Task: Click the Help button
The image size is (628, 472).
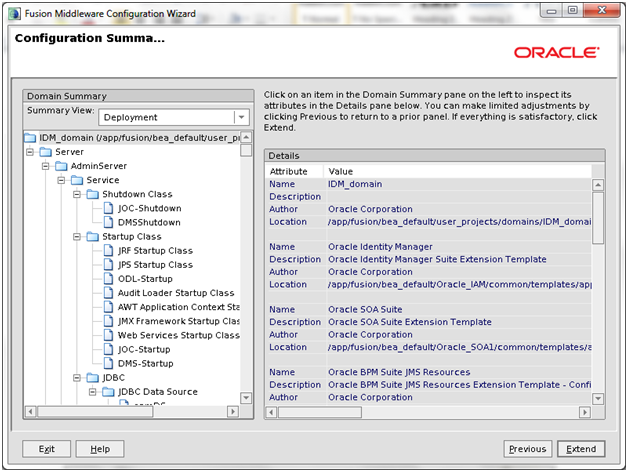Action: pyautogui.click(x=100, y=449)
